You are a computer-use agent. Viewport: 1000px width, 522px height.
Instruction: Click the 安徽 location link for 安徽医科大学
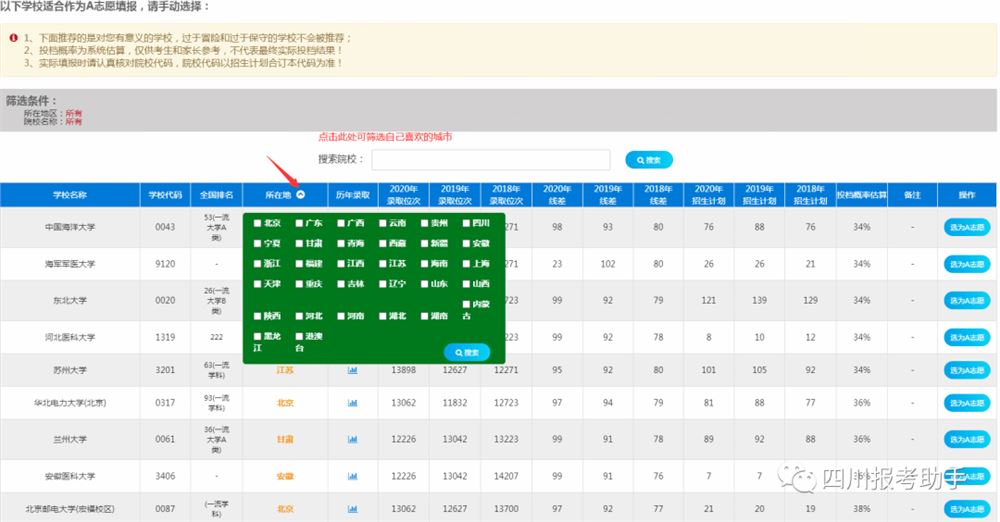tap(285, 476)
